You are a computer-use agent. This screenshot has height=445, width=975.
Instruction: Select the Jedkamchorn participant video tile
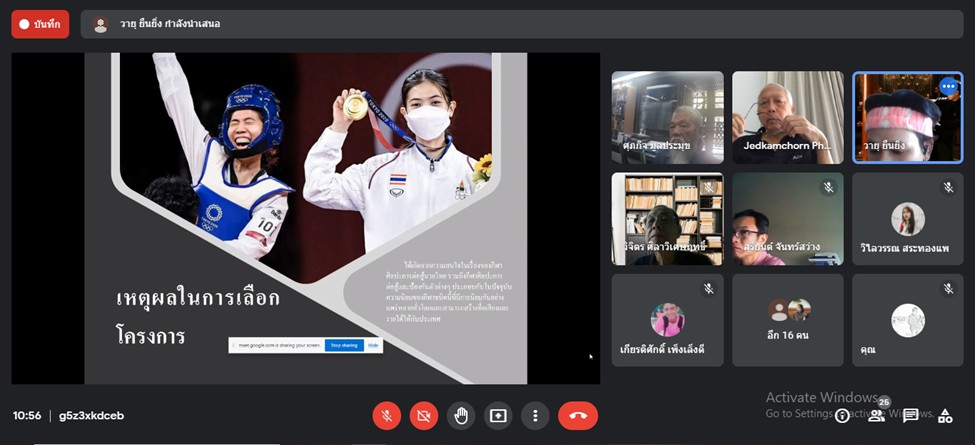(787, 117)
